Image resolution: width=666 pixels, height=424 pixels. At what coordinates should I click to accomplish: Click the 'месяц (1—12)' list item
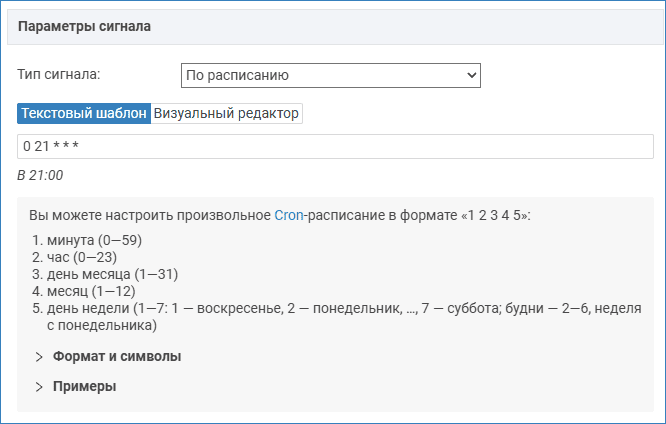91,291
